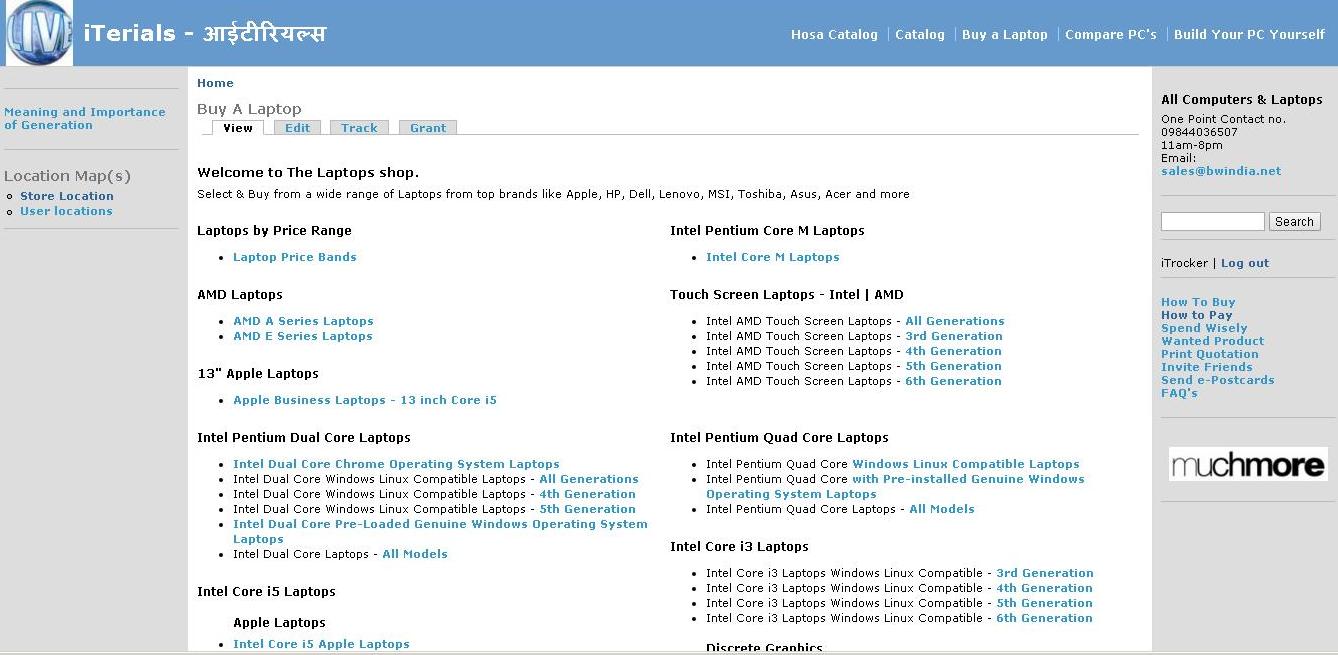Click the iTerials site logo

point(38,33)
